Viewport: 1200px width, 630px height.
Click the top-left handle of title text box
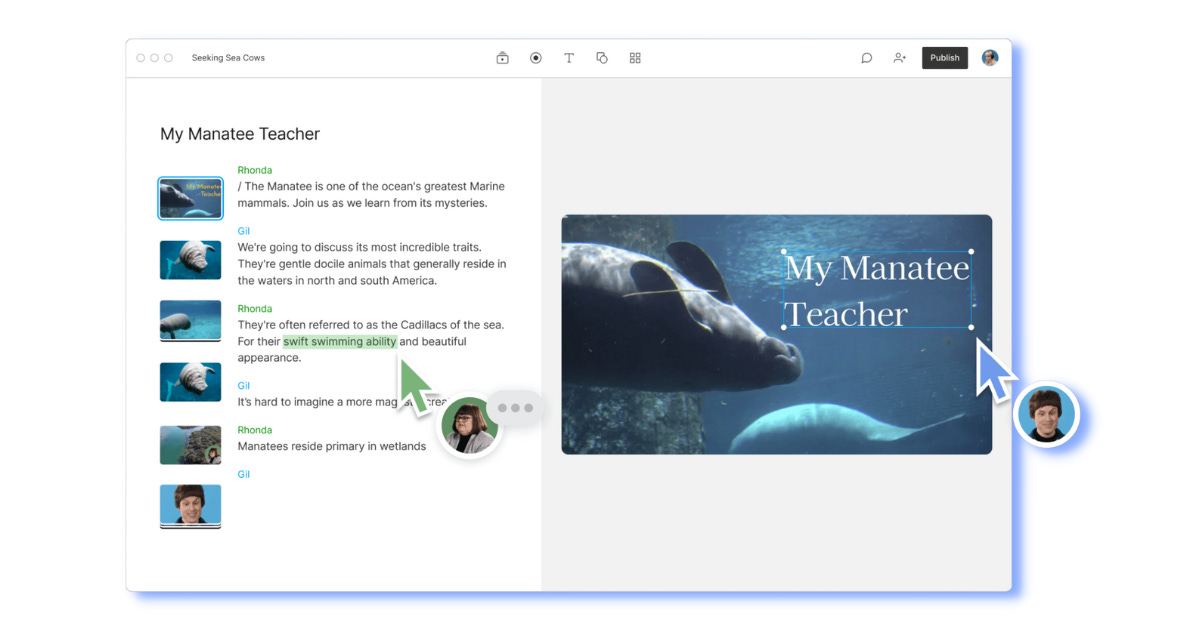point(783,252)
